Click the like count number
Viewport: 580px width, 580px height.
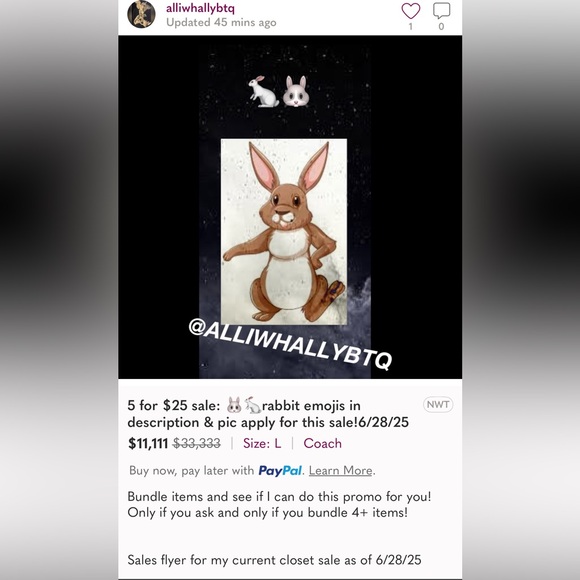[x=411, y=26]
